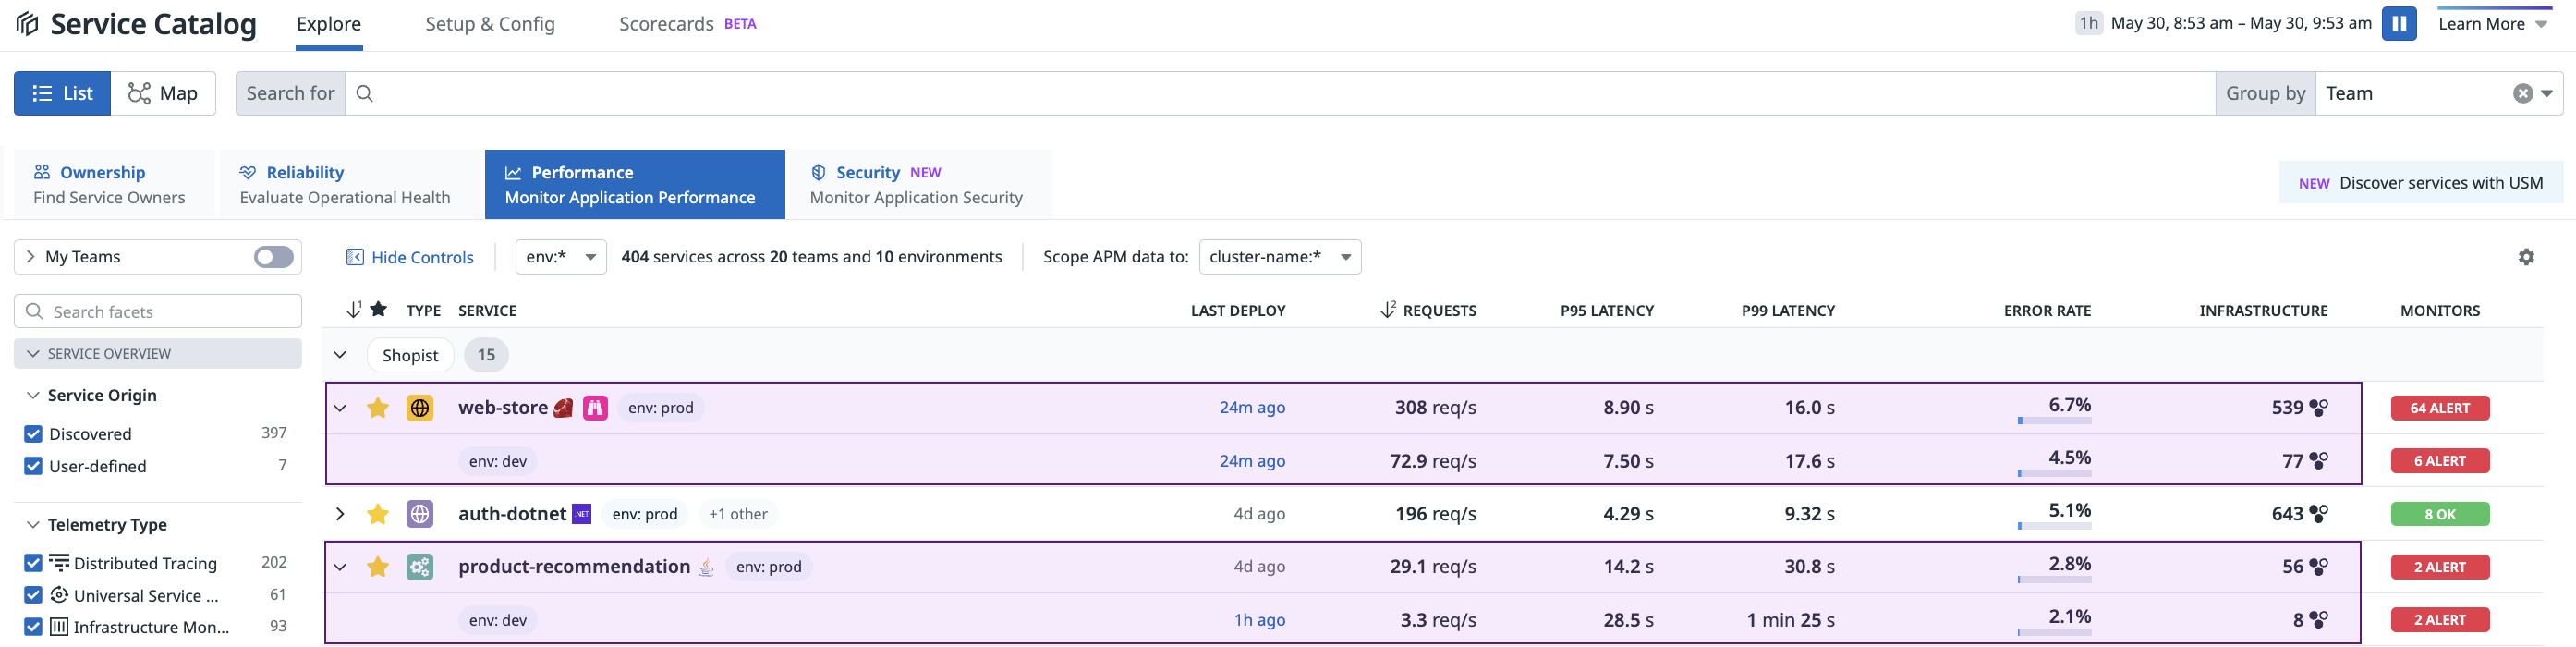
Task: Toggle the My Teams switch
Action: tap(273, 257)
